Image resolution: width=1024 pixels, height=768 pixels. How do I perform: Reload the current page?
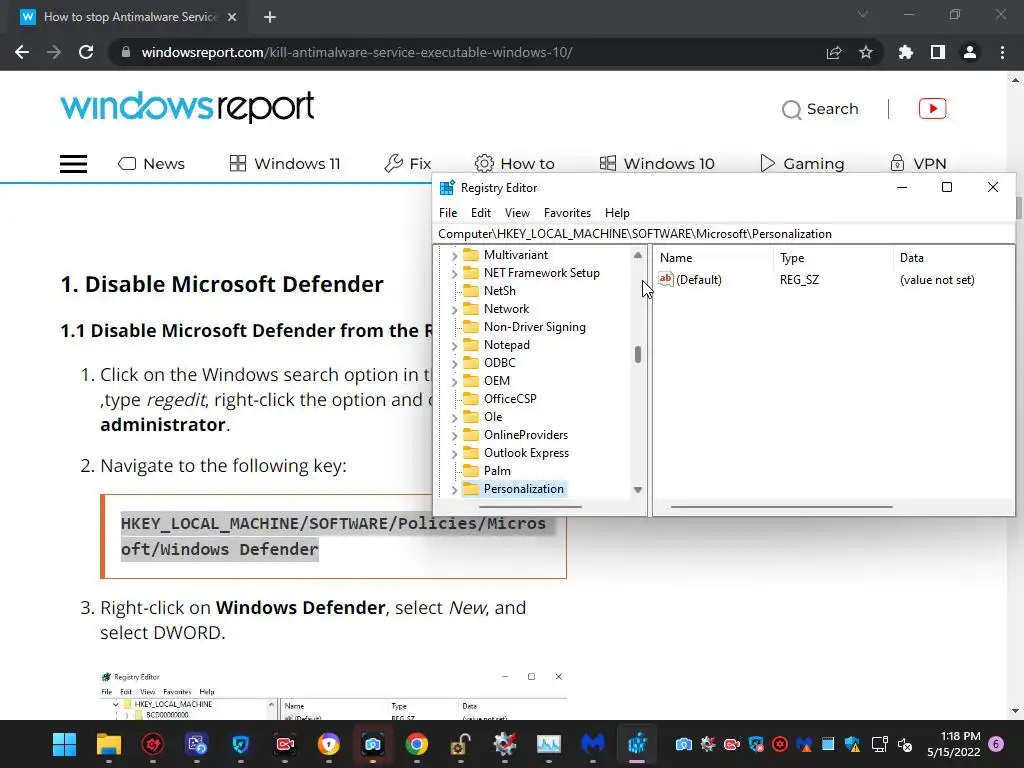pyautogui.click(x=86, y=52)
